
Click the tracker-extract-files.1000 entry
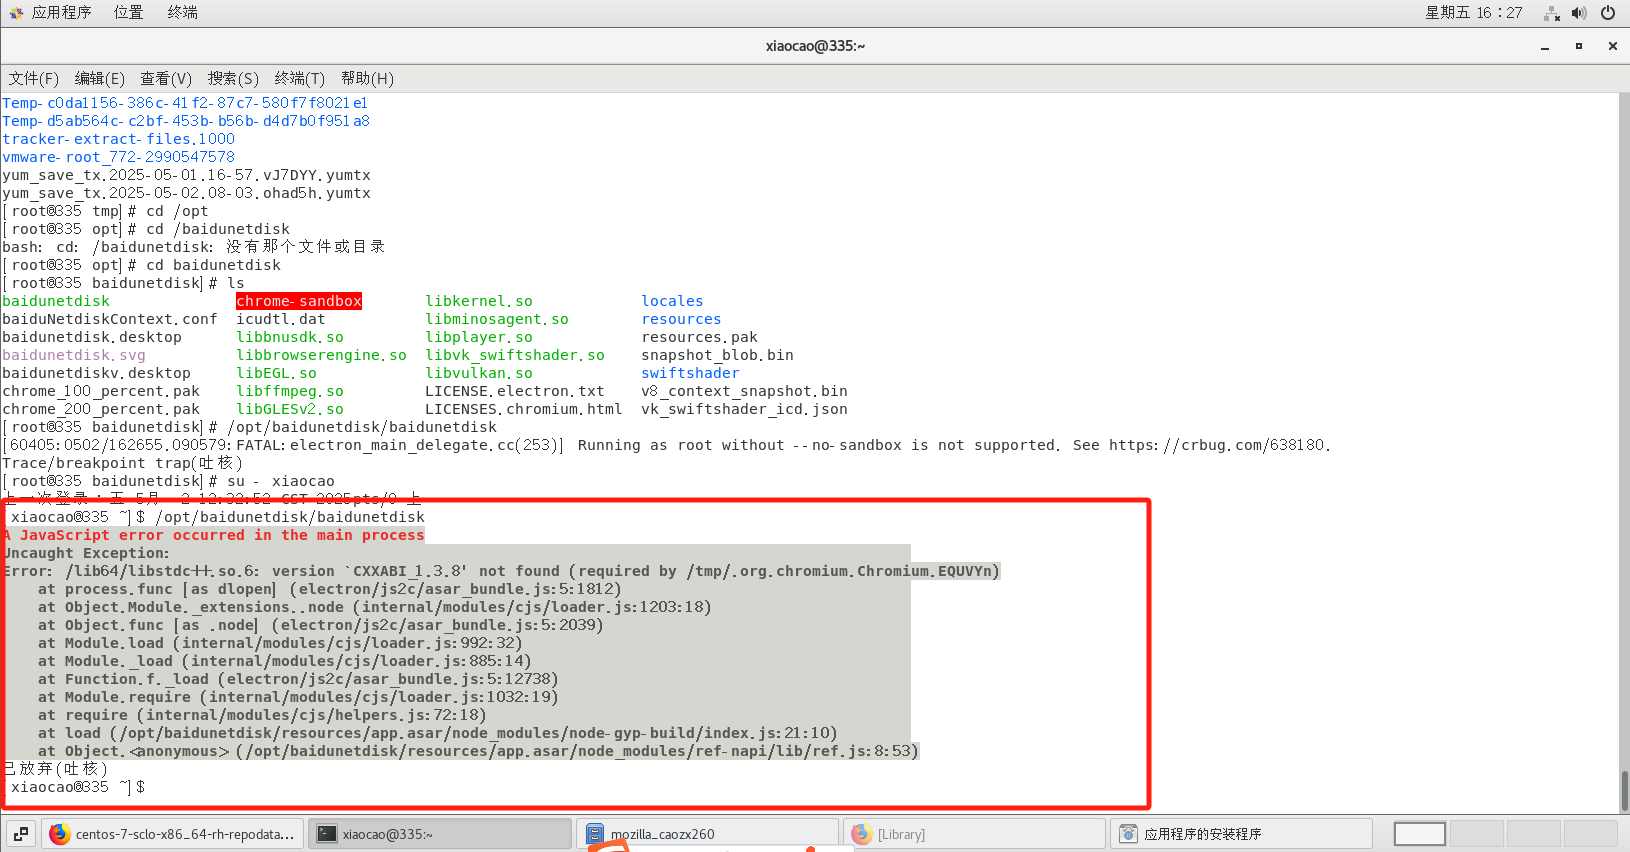click(119, 139)
